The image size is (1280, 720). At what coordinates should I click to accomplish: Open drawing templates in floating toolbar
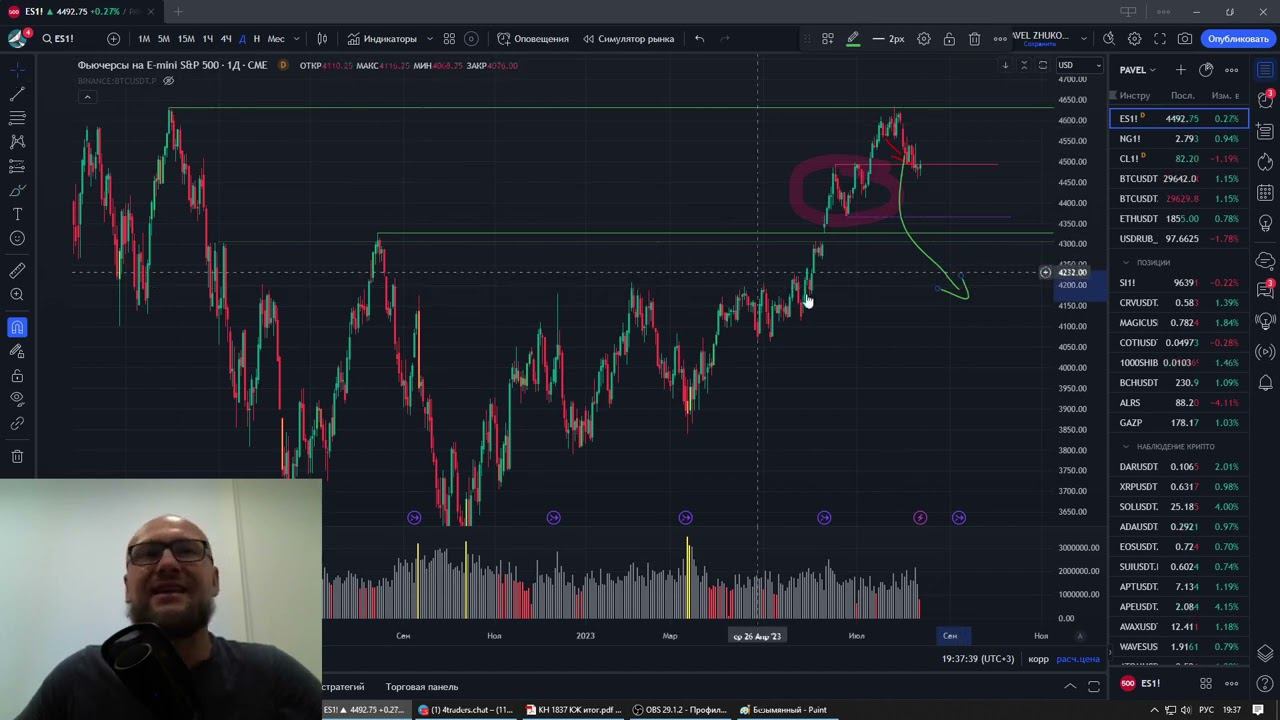pos(828,39)
